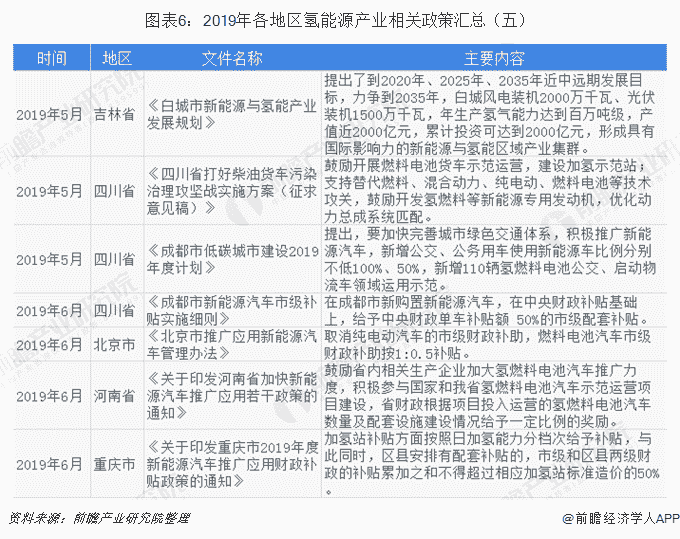Click the '重庆市' region cell
The width and height of the screenshot is (680, 539).
[114, 464]
